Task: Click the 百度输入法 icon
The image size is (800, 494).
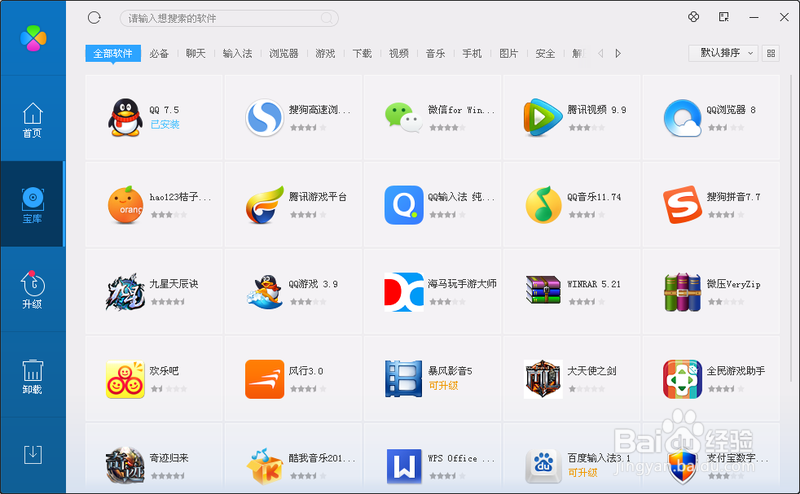Action: click(543, 465)
